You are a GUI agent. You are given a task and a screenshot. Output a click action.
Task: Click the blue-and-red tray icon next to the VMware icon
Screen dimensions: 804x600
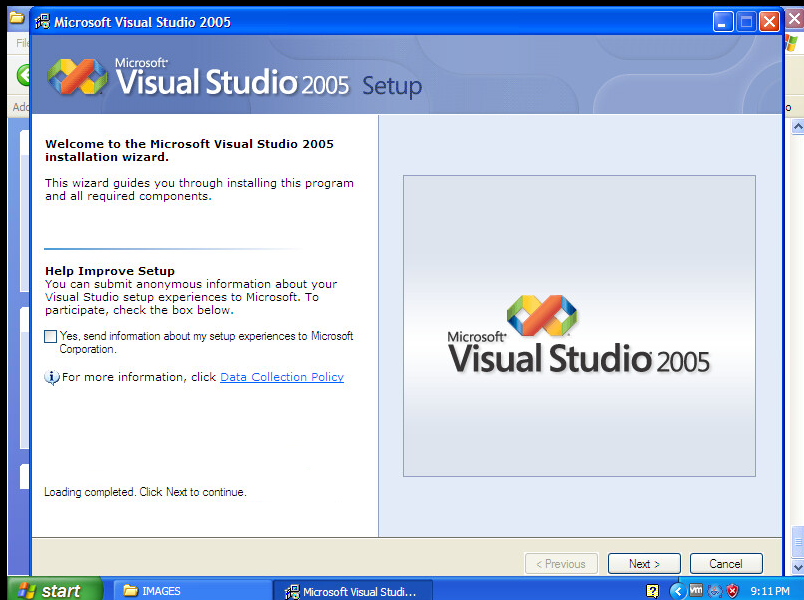(x=714, y=591)
